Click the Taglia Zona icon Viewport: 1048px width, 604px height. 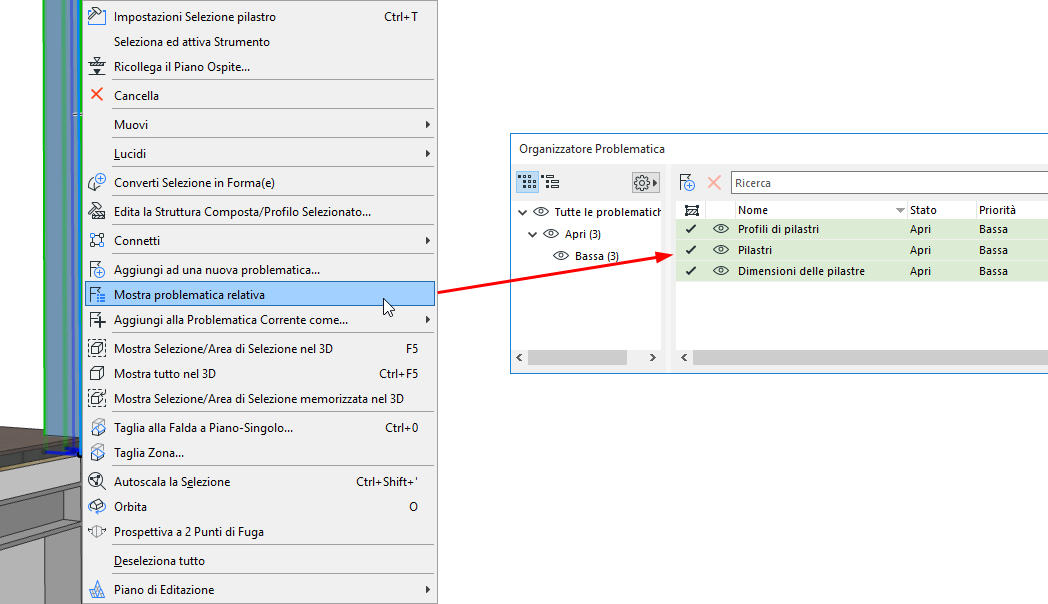(x=98, y=452)
